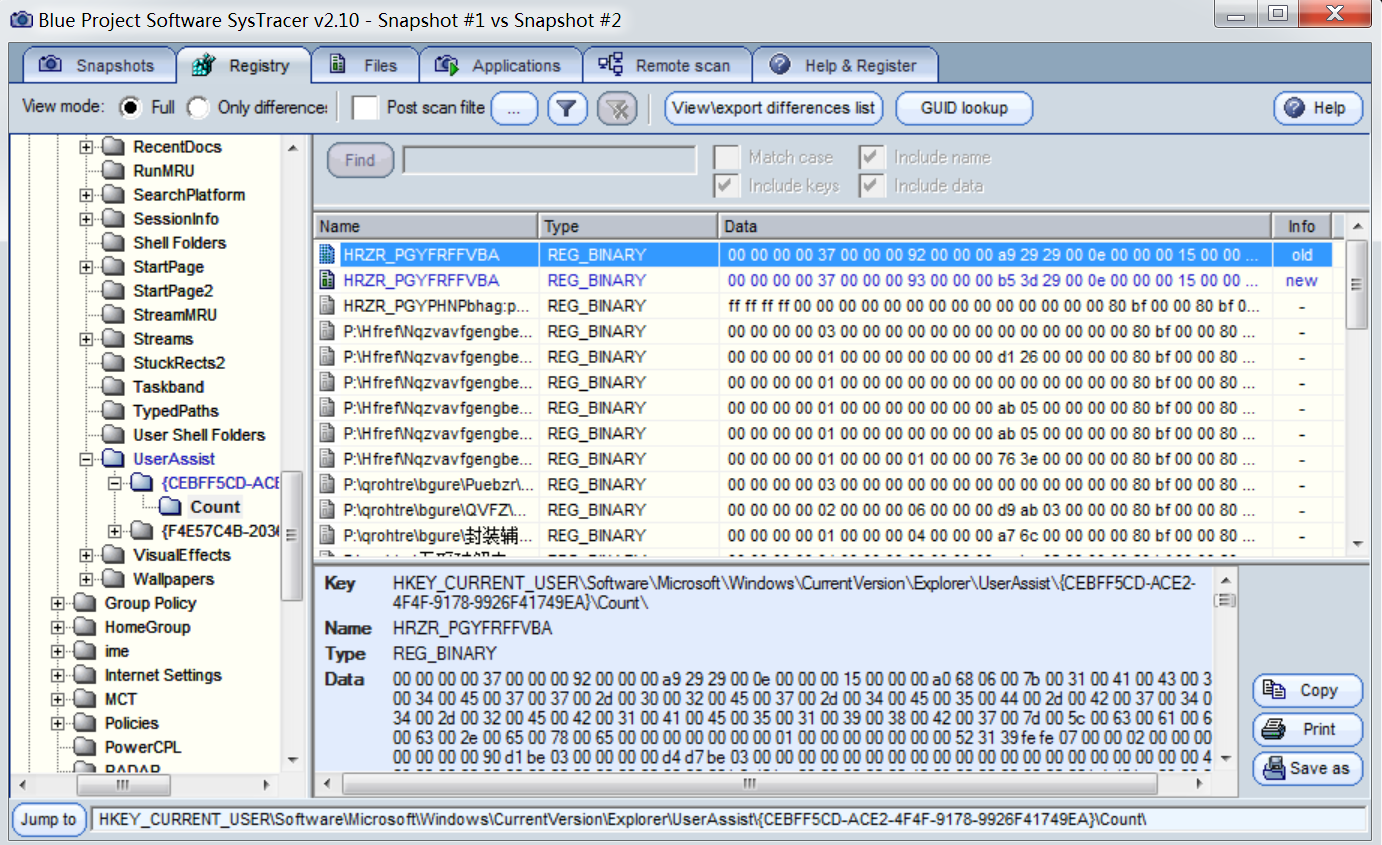Click the StreamMRU folder icon
Image resolution: width=1382 pixels, height=845 pixels.
point(114,315)
